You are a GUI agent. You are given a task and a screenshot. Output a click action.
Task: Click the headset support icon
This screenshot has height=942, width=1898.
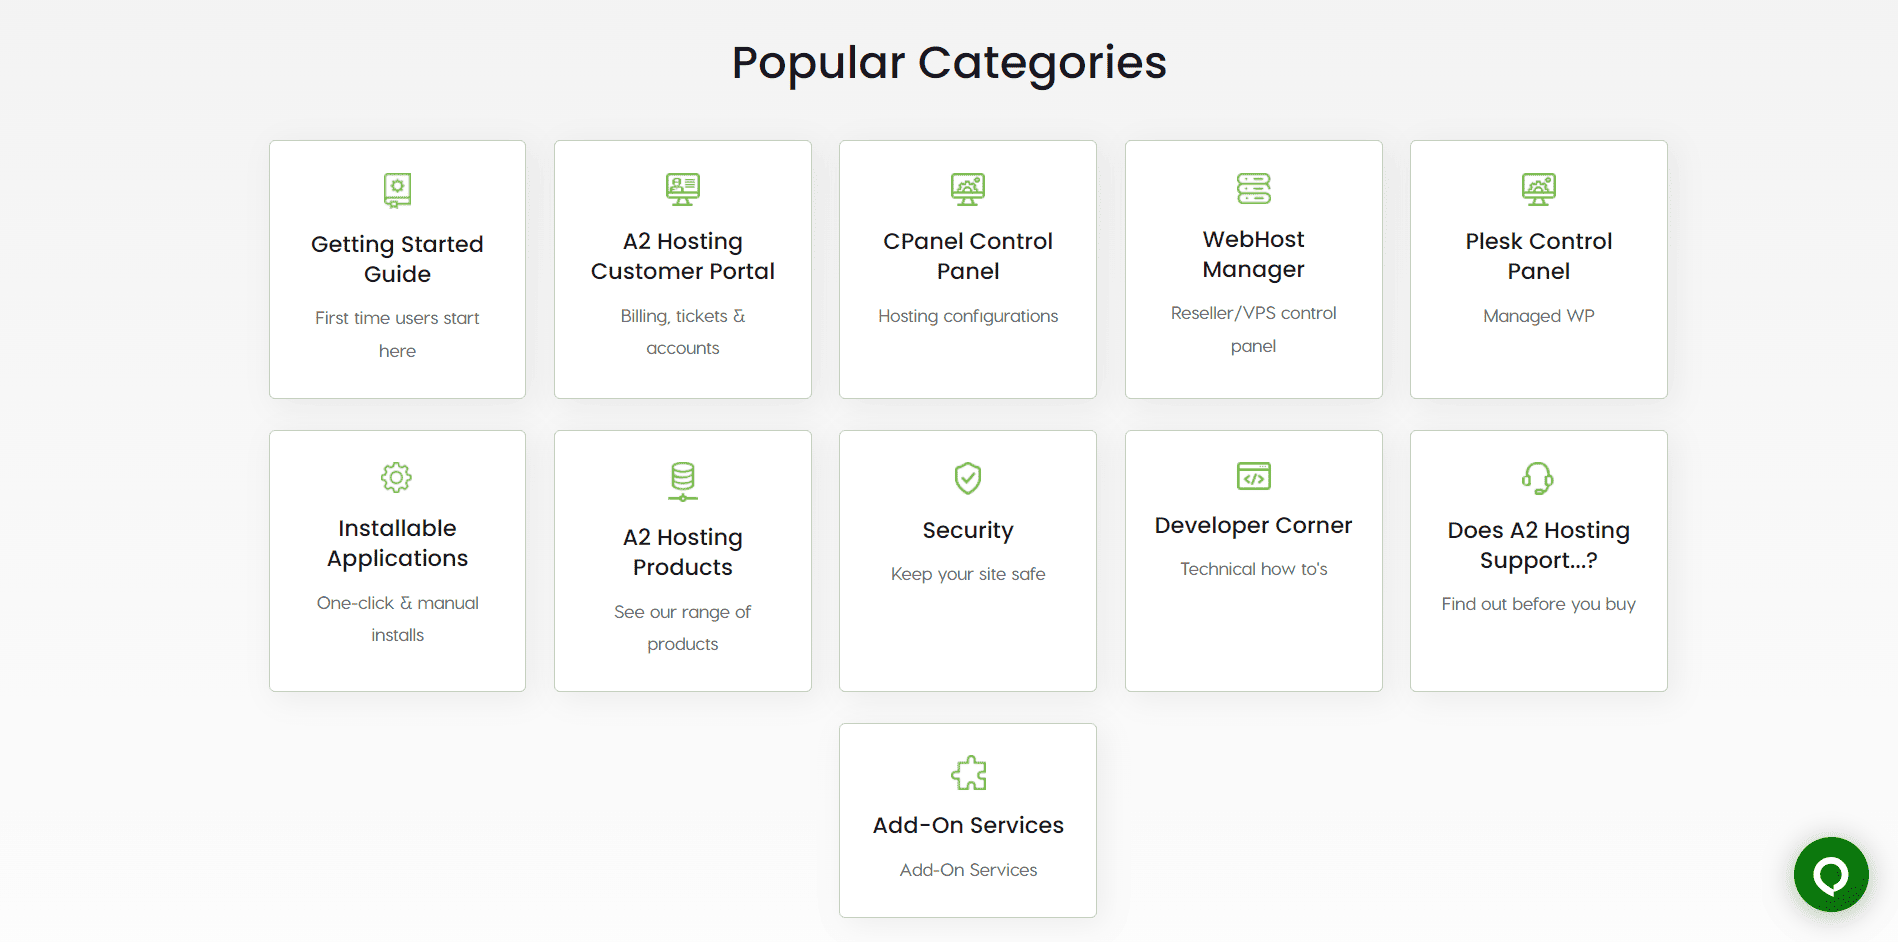[x=1538, y=478]
